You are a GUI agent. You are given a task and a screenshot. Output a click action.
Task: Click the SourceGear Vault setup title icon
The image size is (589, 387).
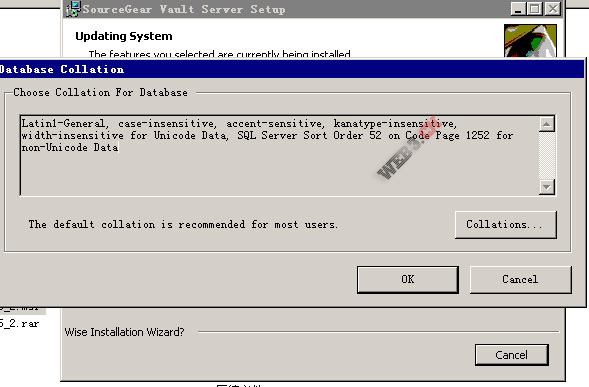click(73, 9)
